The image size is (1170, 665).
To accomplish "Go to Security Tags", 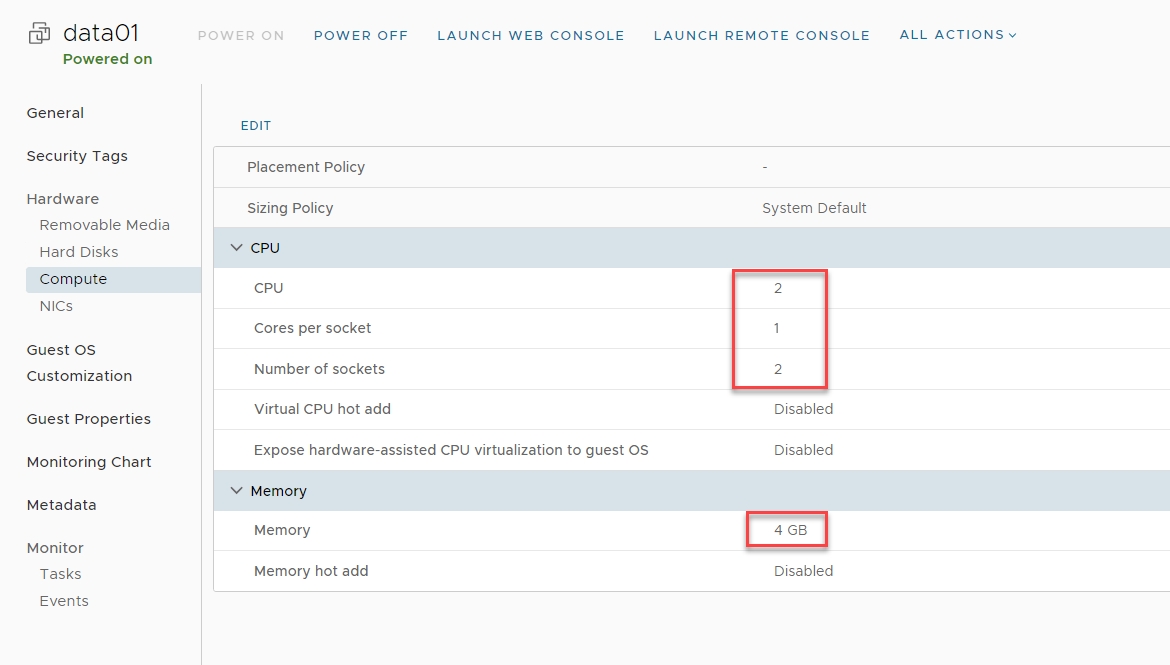I will point(77,156).
